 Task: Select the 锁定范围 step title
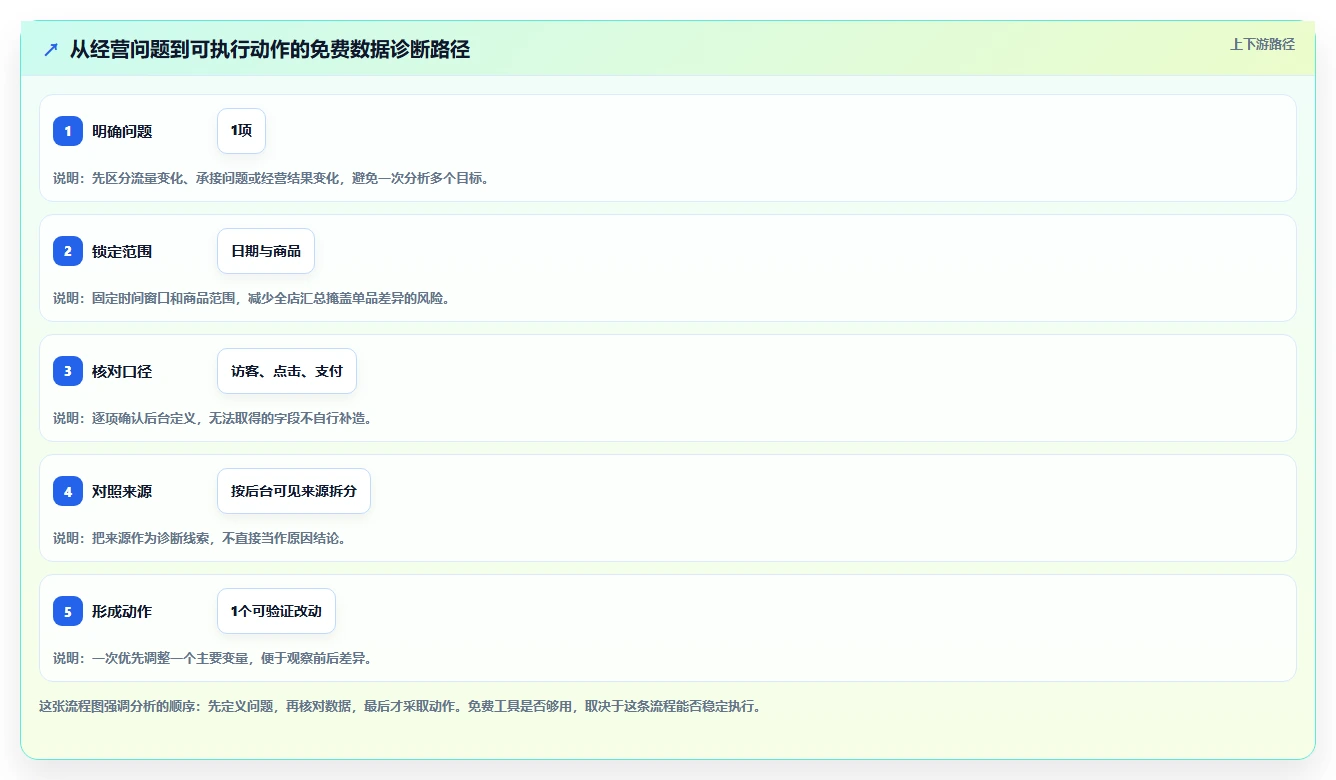point(122,251)
